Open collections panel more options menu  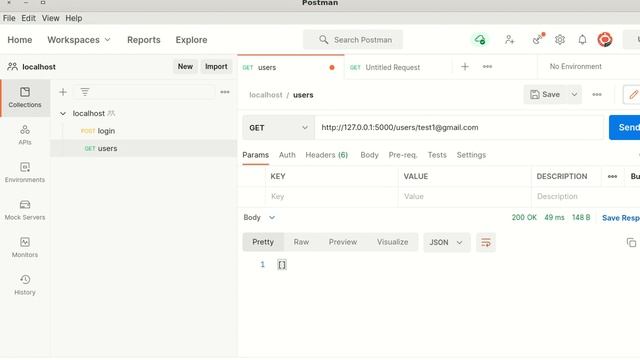click(225, 92)
